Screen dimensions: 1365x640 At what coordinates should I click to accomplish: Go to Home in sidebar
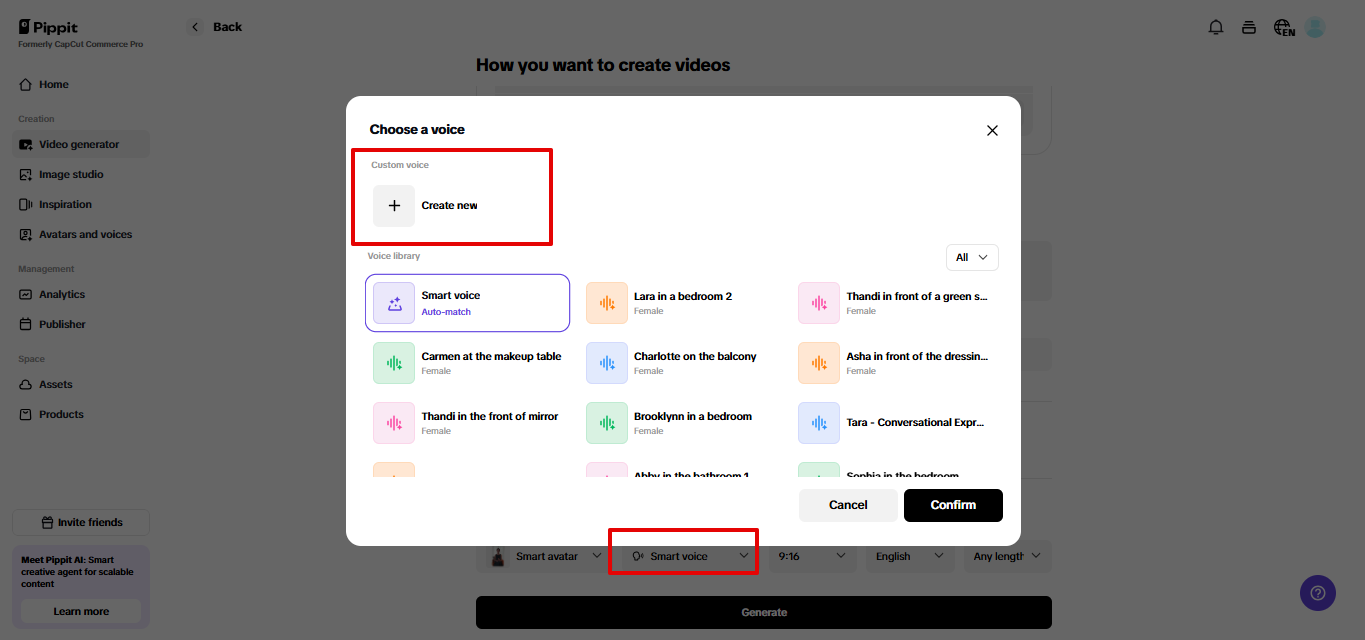coord(81,84)
